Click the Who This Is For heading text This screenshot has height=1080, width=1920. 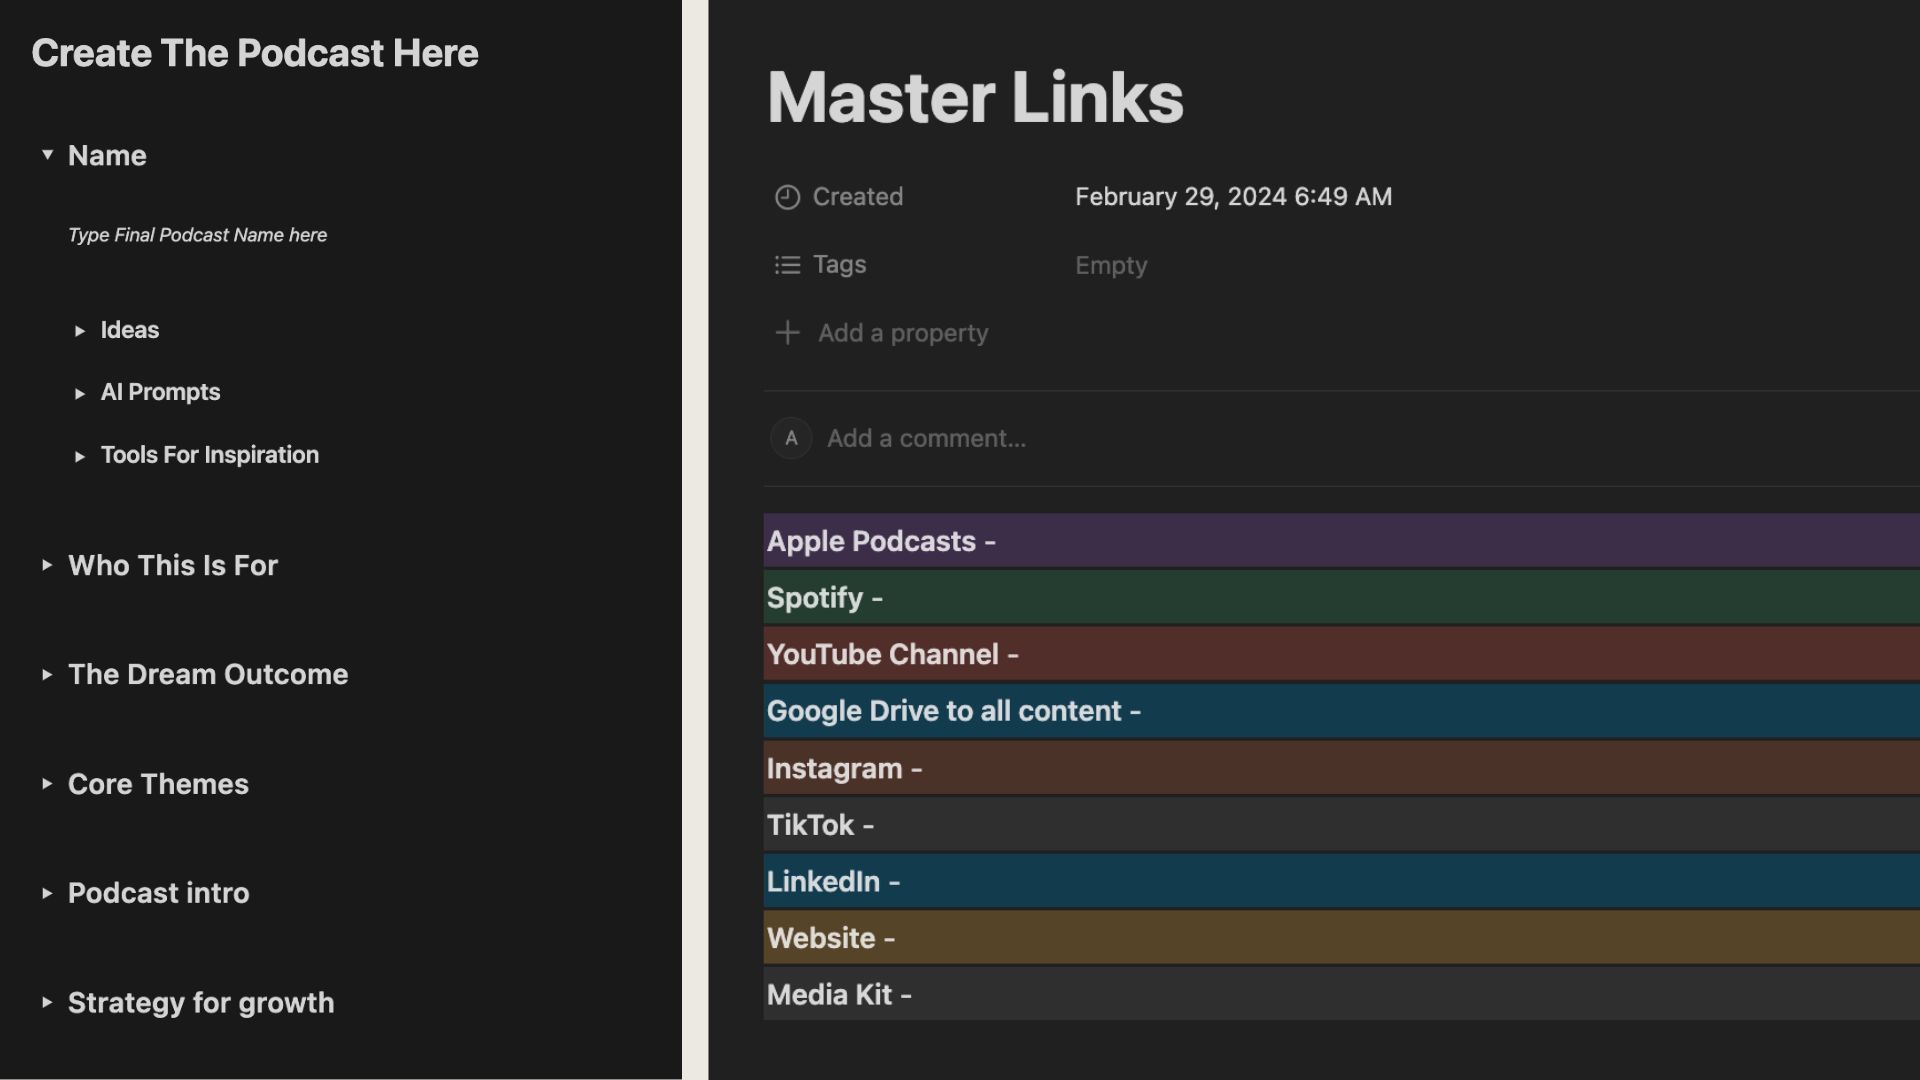pos(173,565)
